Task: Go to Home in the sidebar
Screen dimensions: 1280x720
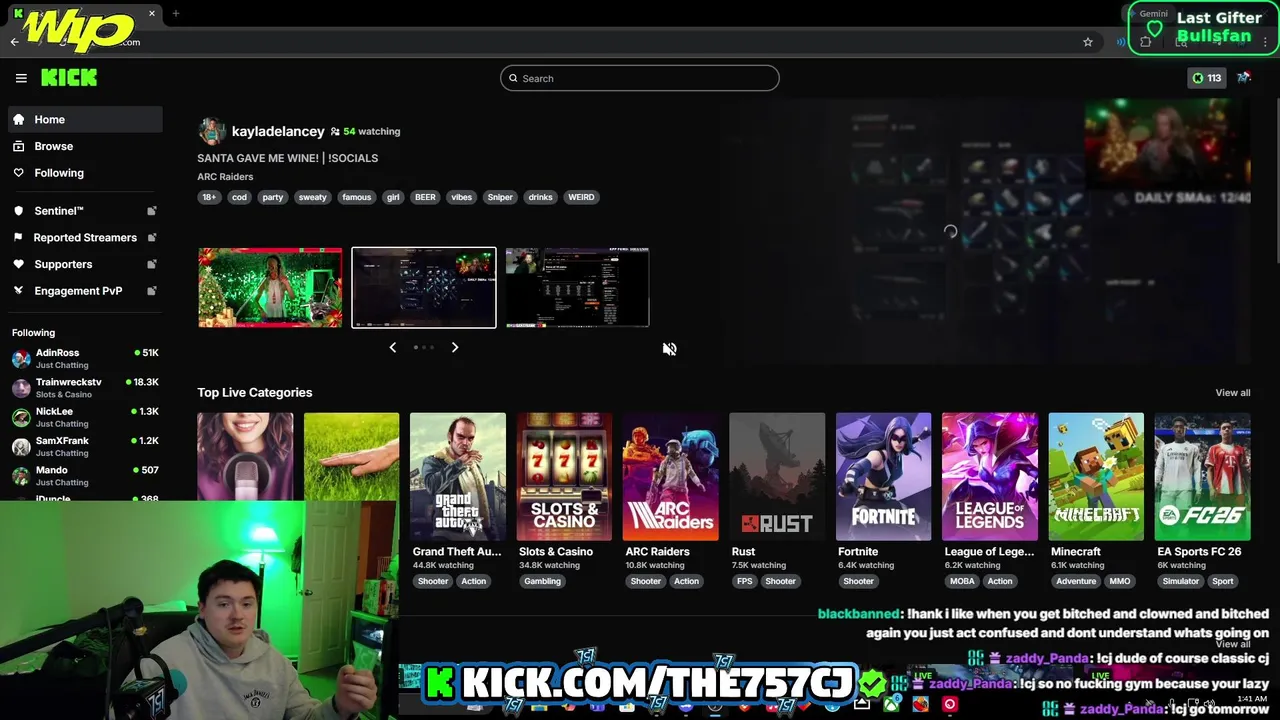Action: click(85, 119)
